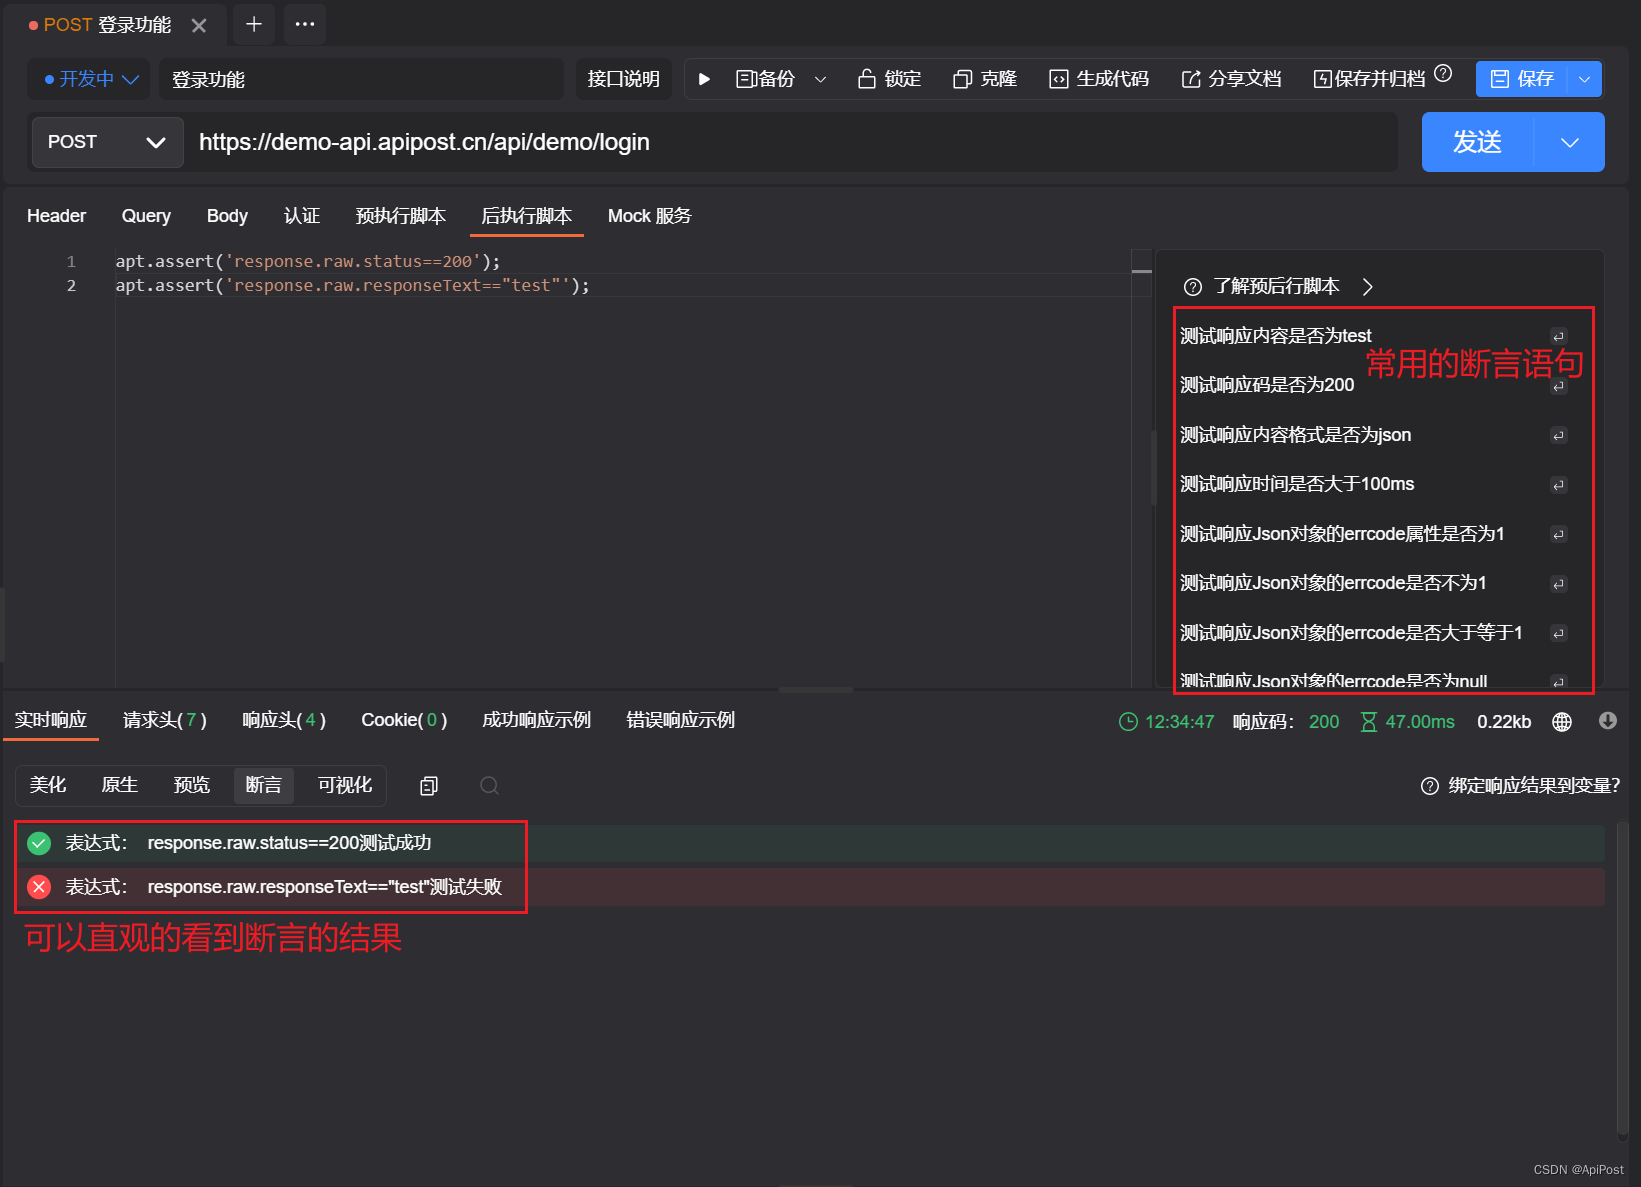Switch to the 预执行脚本 tab
1641x1187 pixels.
[x=401, y=216]
